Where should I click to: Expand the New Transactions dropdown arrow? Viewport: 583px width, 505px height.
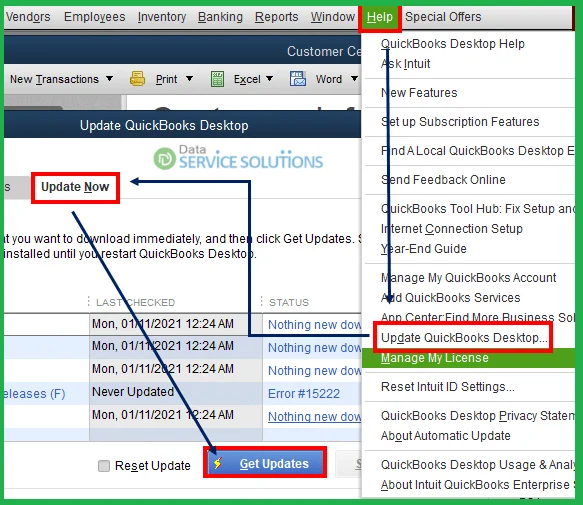click(109, 78)
